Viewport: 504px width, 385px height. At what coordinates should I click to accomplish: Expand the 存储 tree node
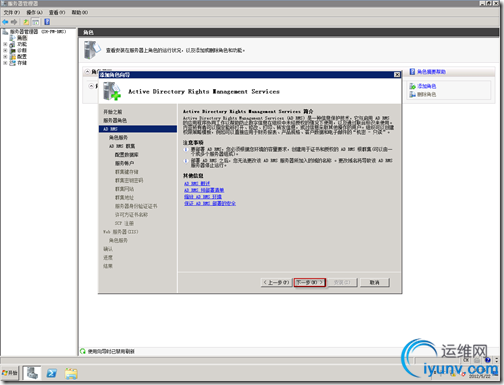tap(5, 63)
